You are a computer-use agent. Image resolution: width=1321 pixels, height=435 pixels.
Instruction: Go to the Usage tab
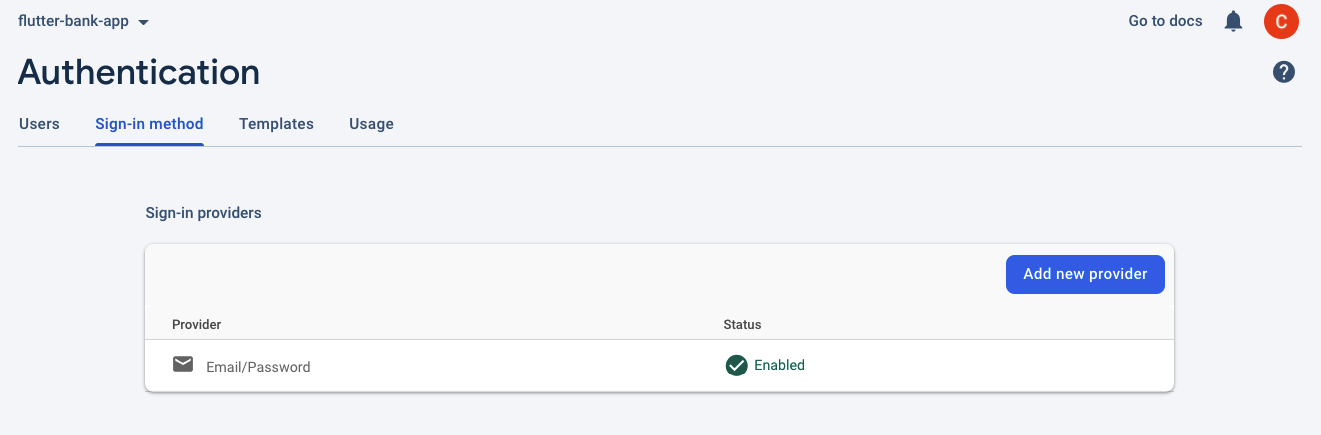pyautogui.click(x=371, y=124)
